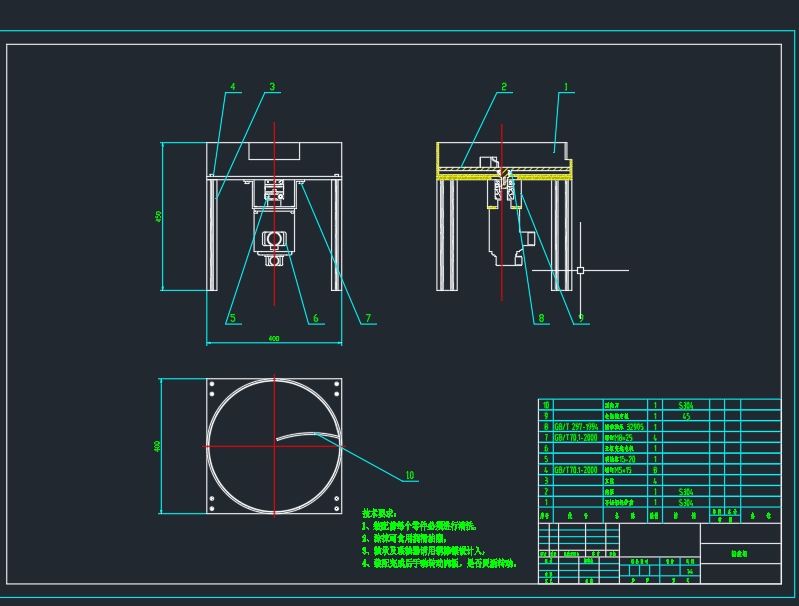Select the vertical 400 dimension beside top view
799x606 pixels.
coord(157,446)
